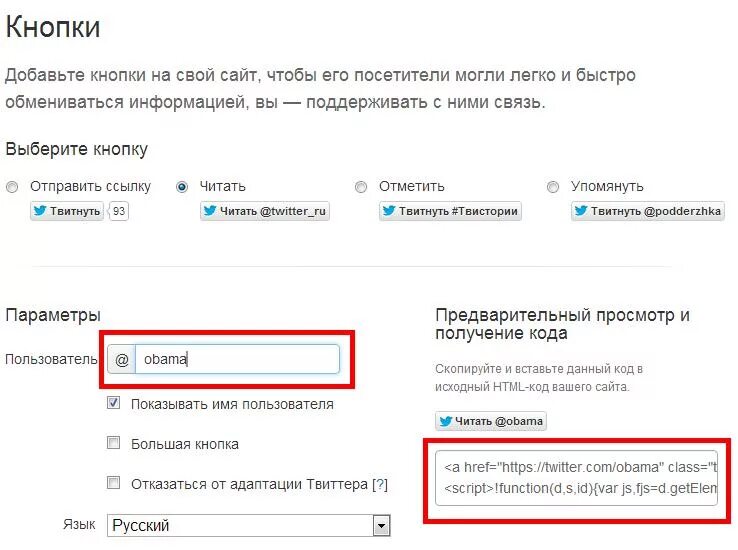Select the Читать radio button

[x=182, y=187]
